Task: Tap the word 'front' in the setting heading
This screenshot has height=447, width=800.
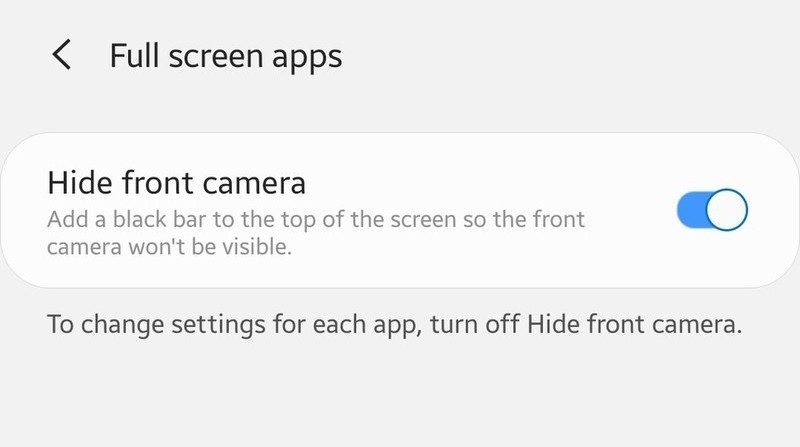Action: 158,183
